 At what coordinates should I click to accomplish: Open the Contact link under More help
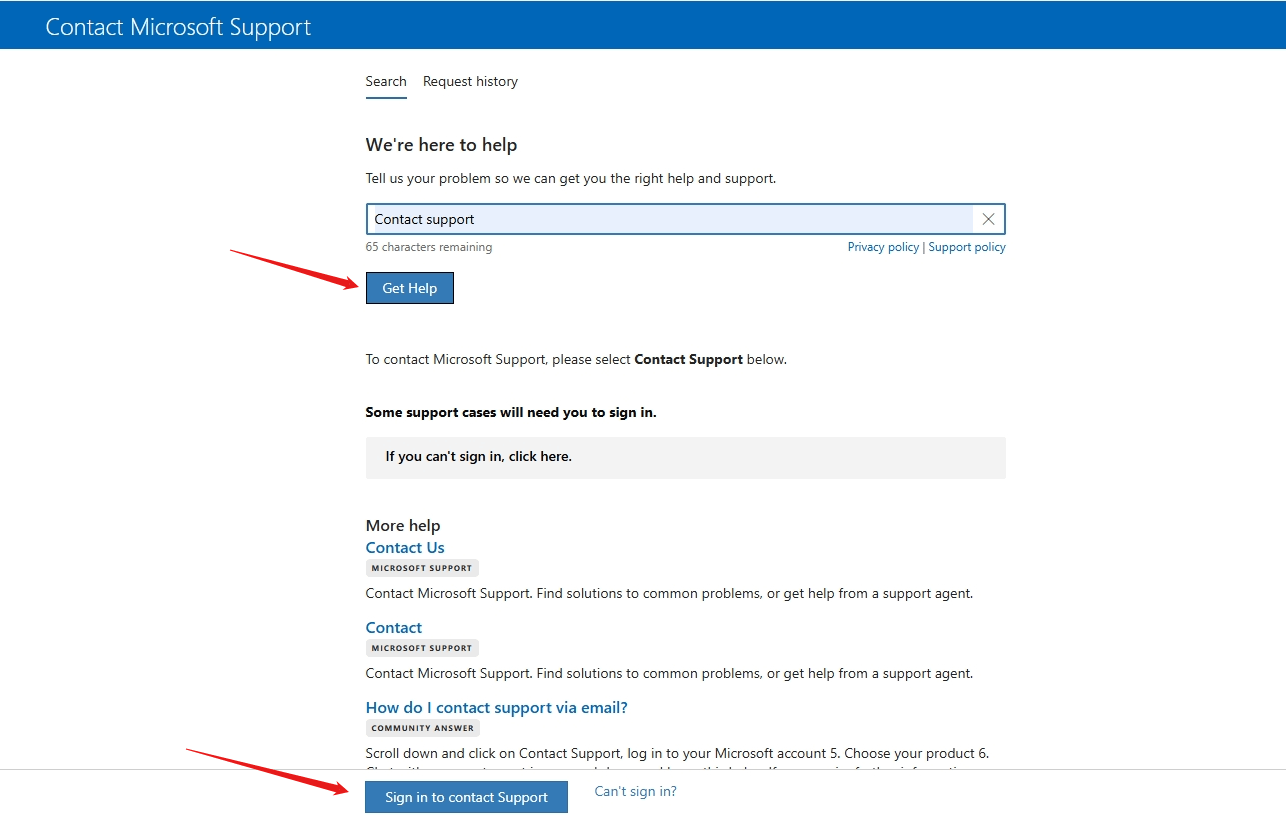[x=393, y=627]
